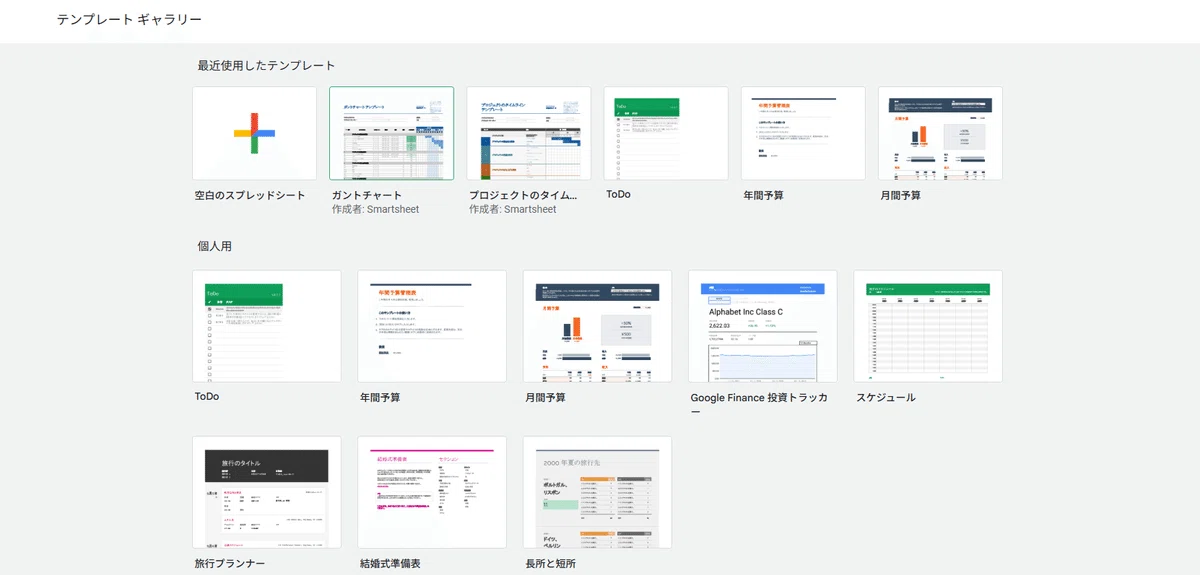Image resolution: width=1200 pixels, height=575 pixels.
Task: Click 作成者: Smartsheet under プロジェクトのタイム...
Action: (513, 210)
